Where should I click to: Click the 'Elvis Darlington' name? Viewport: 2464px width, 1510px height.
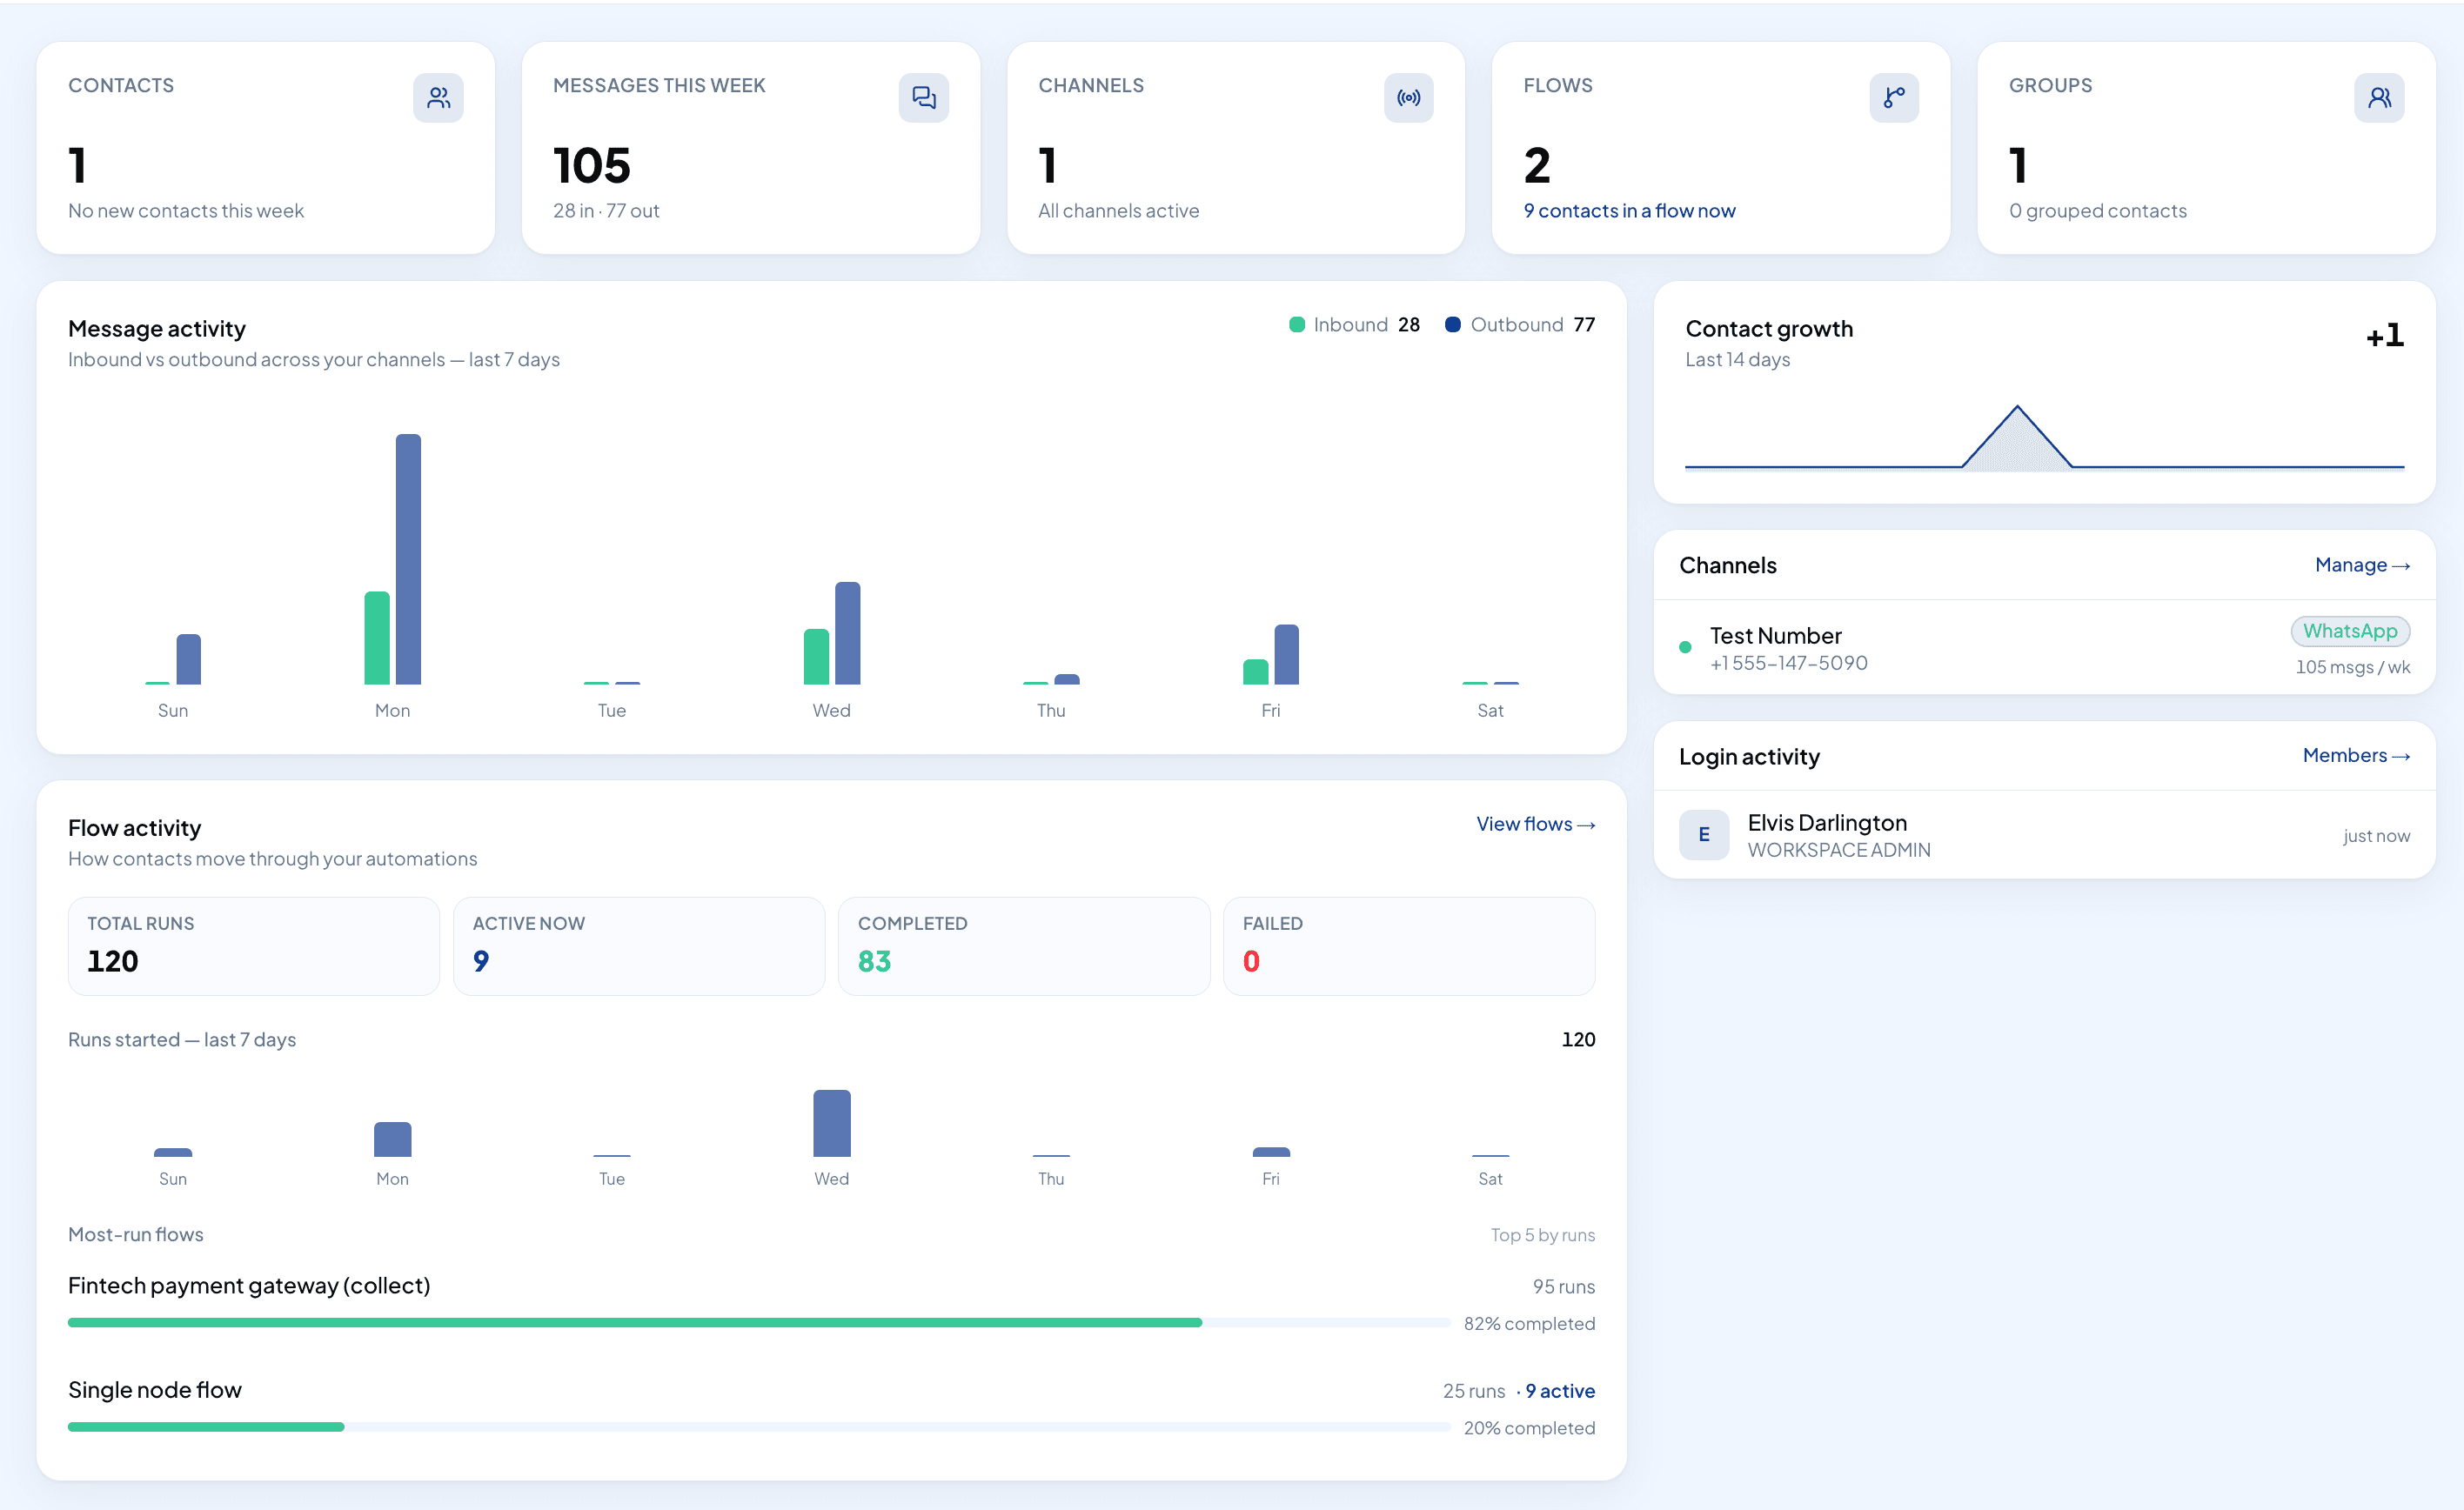click(x=1827, y=823)
